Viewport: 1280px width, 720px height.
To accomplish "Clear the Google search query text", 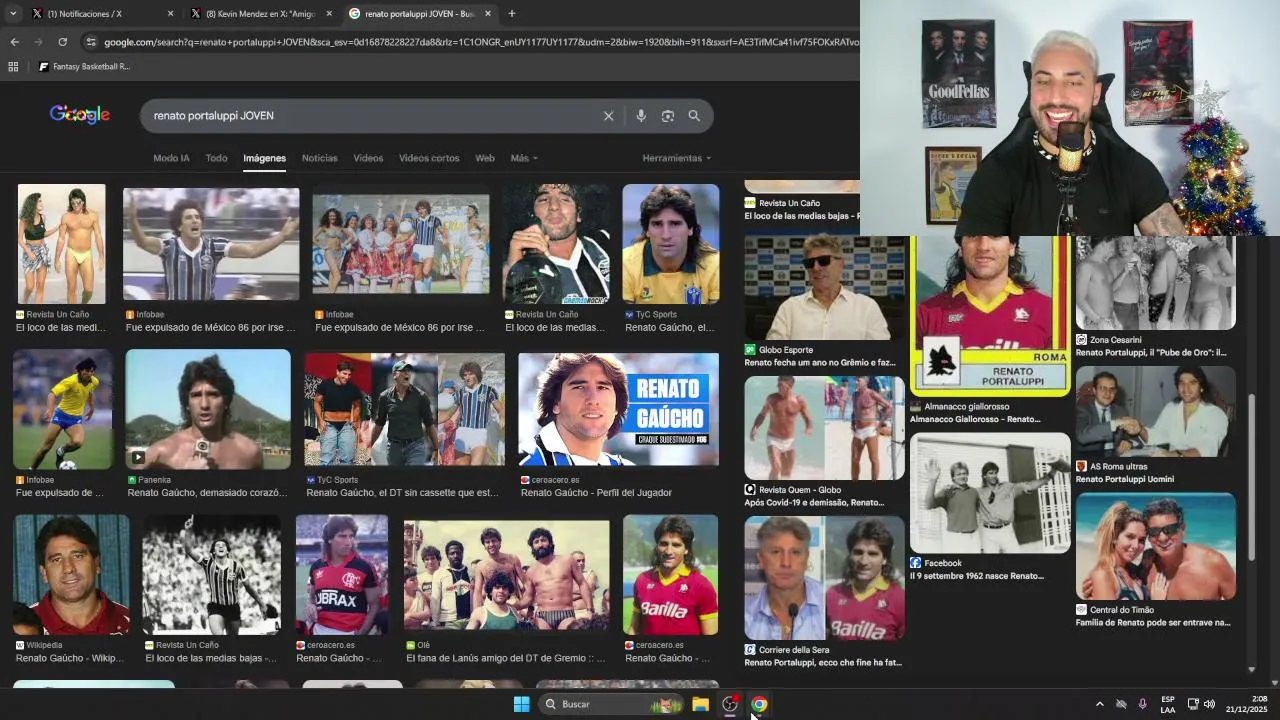I will (x=608, y=116).
